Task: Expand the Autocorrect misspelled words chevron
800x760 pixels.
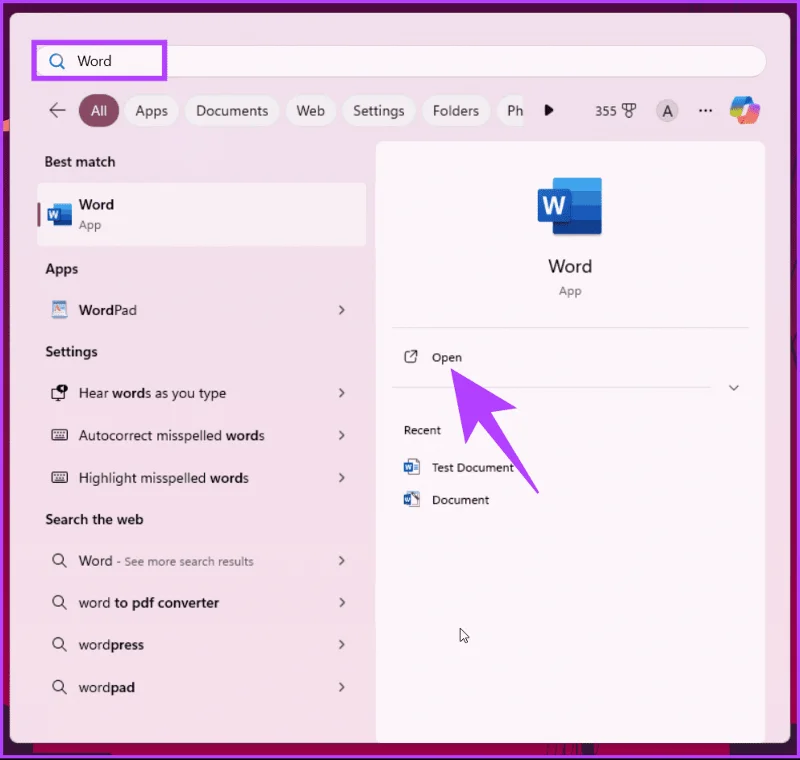Action: [x=341, y=435]
